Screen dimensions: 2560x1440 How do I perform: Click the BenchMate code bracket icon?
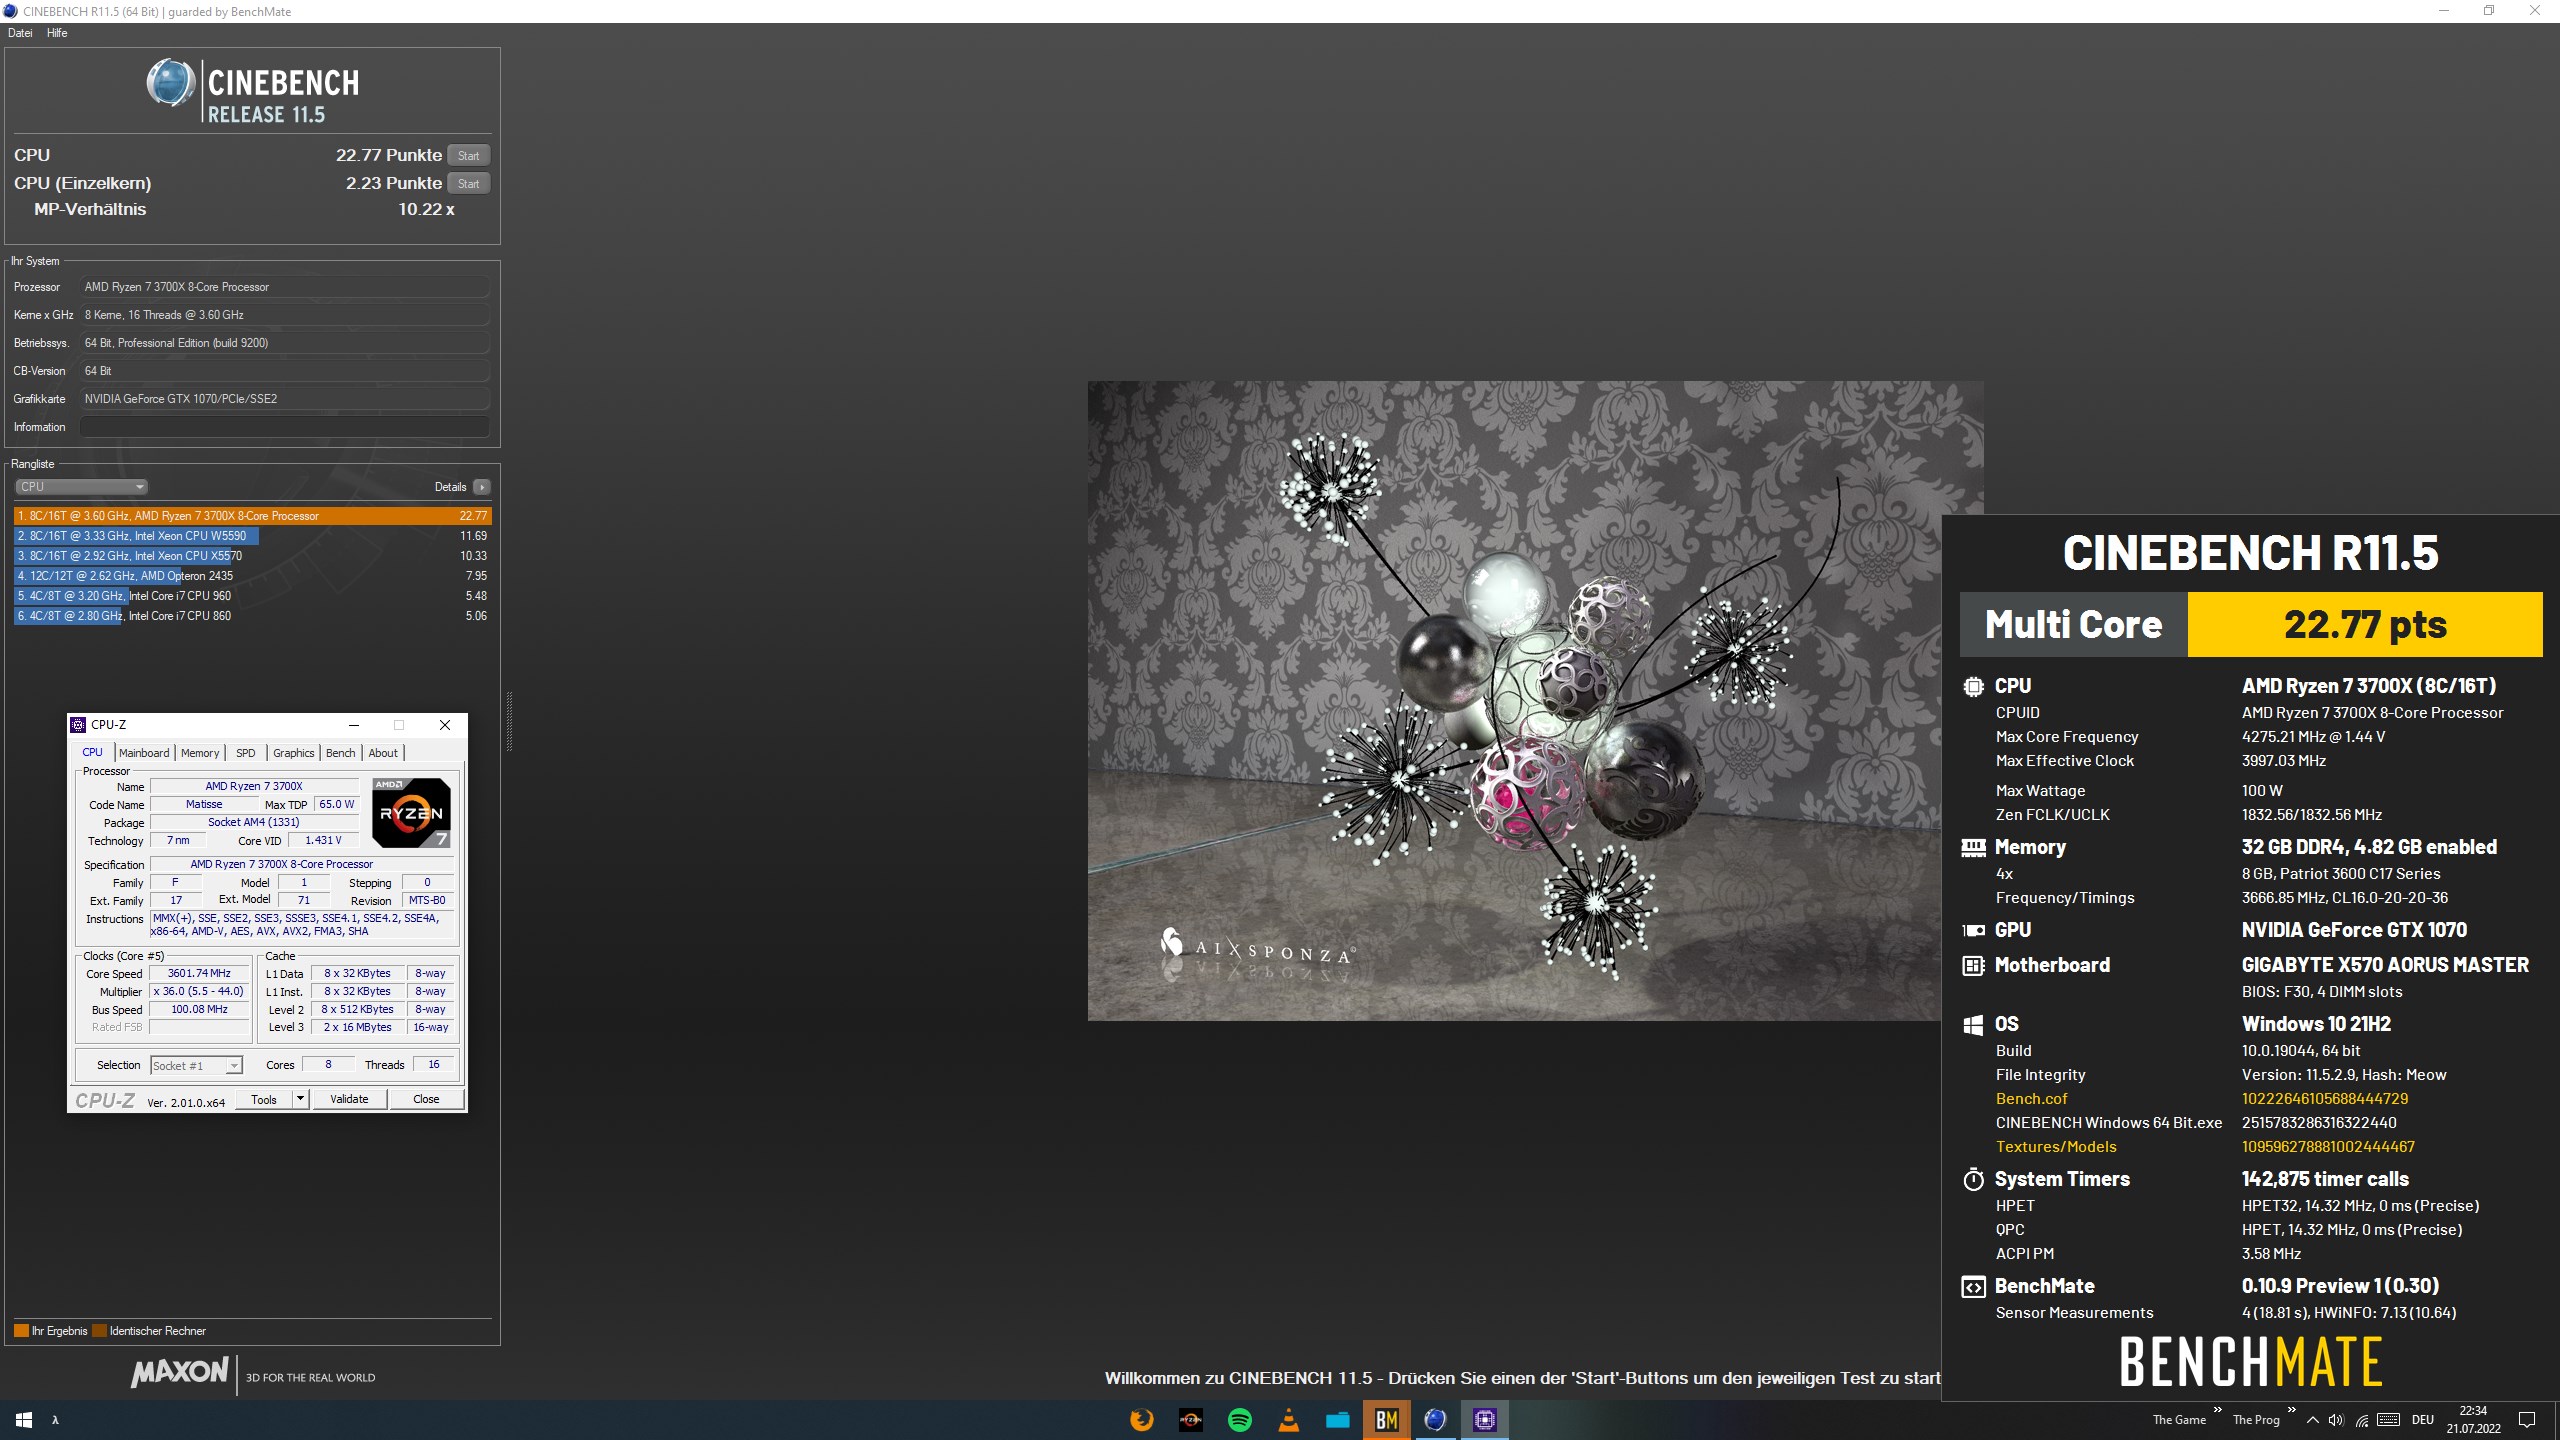click(x=1973, y=1287)
